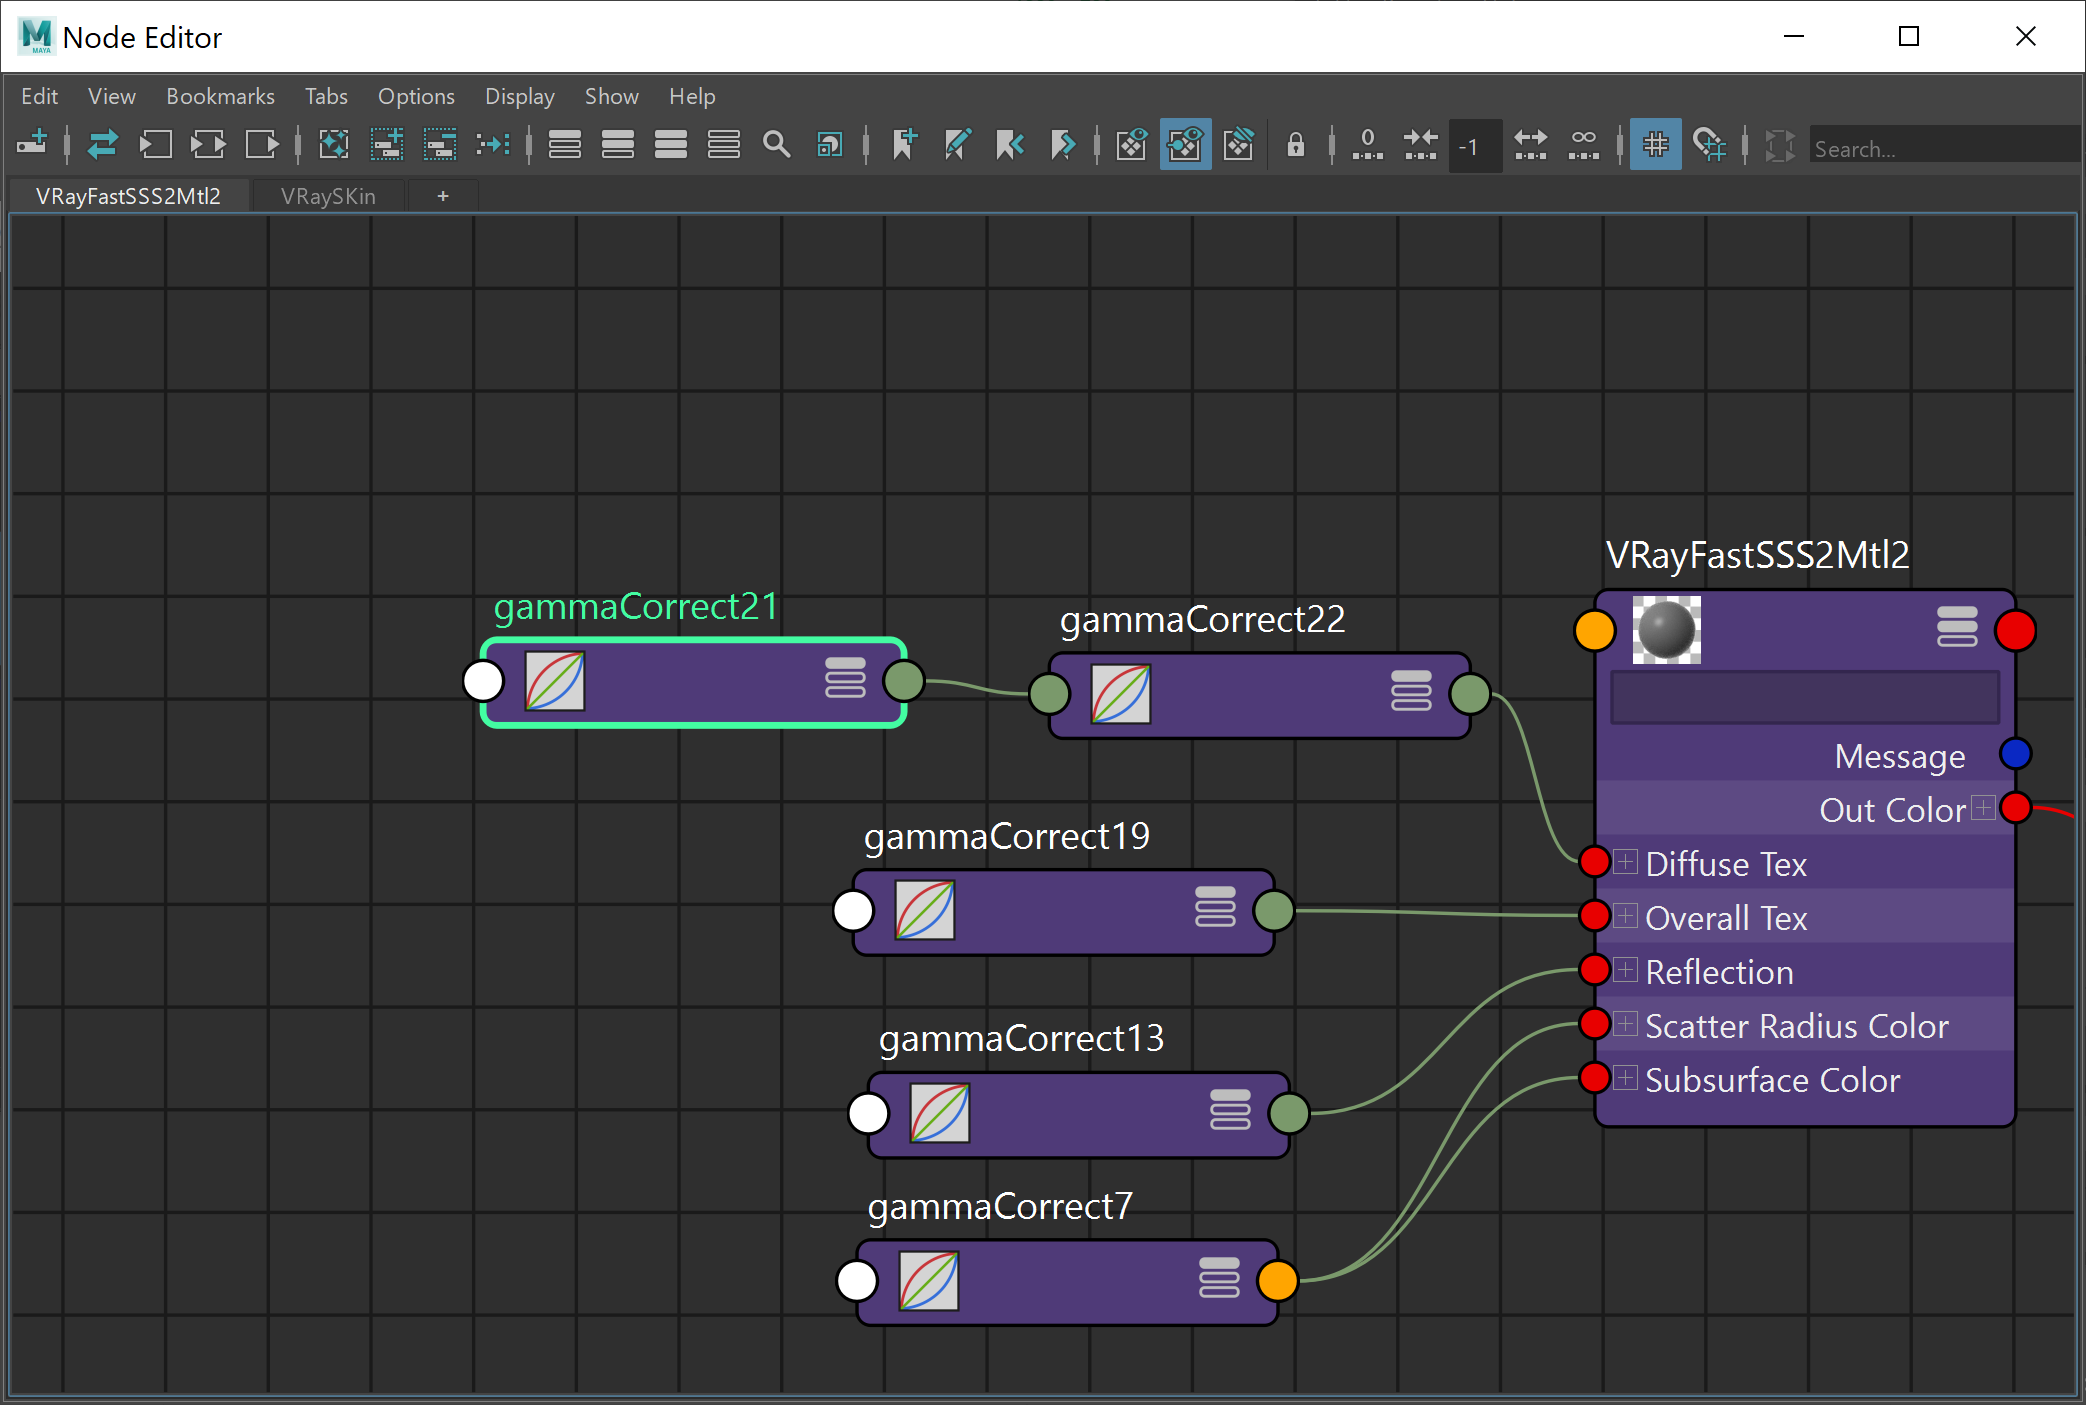
Task: Open the Help menu
Action: (692, 96)
